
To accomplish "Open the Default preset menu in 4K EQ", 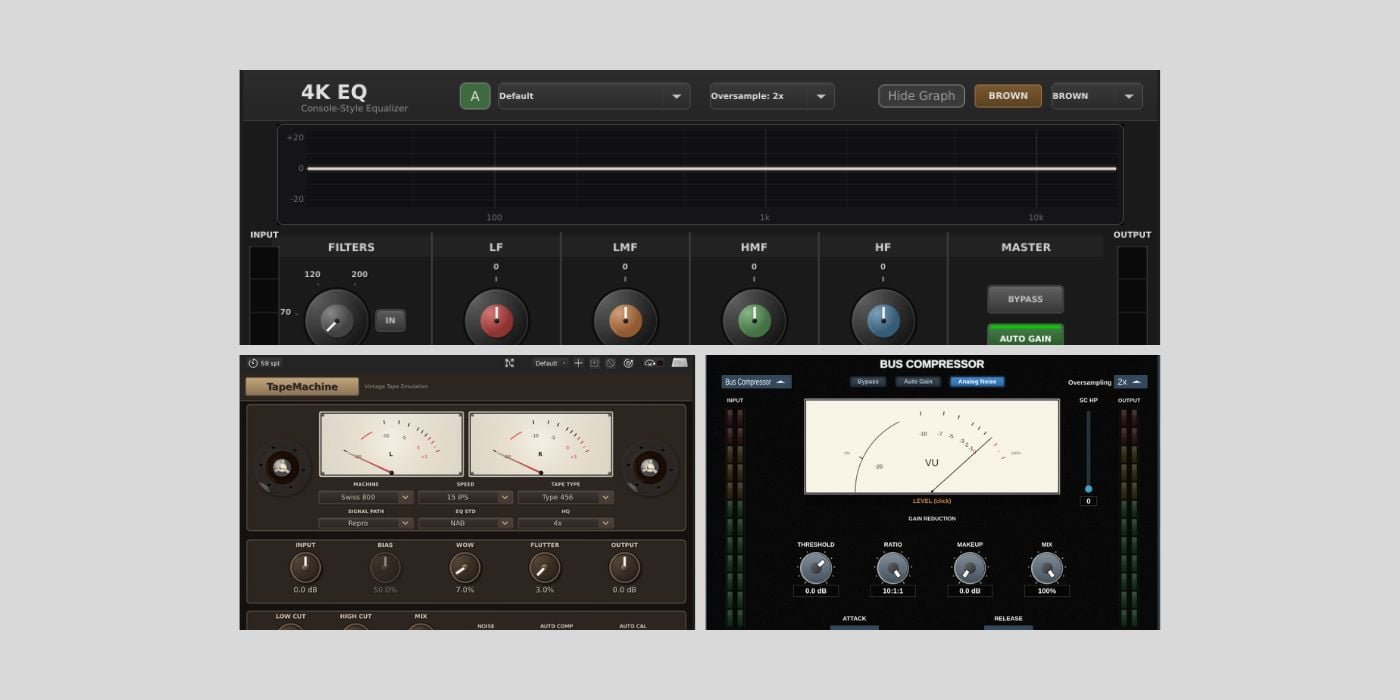I will tap(593, 96).
